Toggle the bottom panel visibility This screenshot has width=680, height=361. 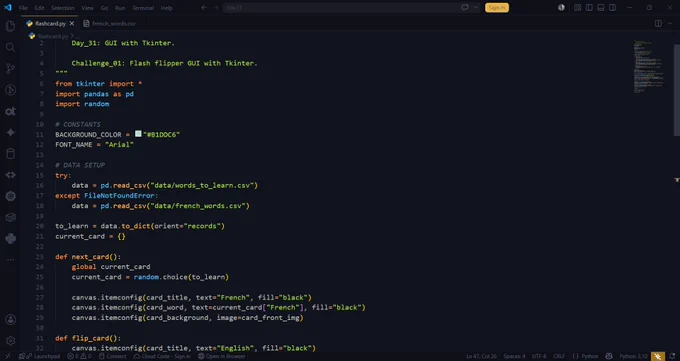[x=601, y=7]
